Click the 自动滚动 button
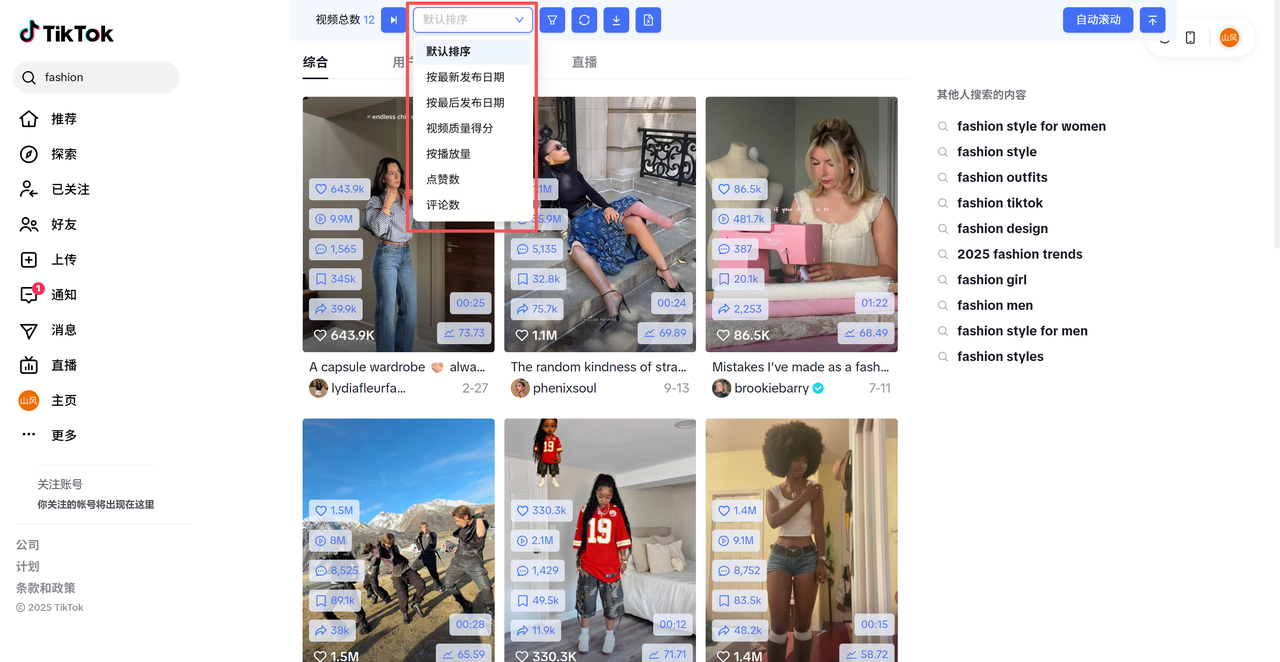This screenshot has height=662, width=1280. pyautogui.click(x=1097, y=20)
